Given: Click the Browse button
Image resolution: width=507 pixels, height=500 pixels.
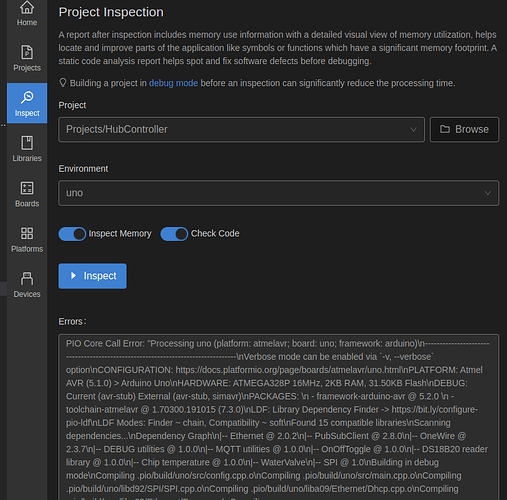Looking at the screenshot, I should click(x=464, y=129).
